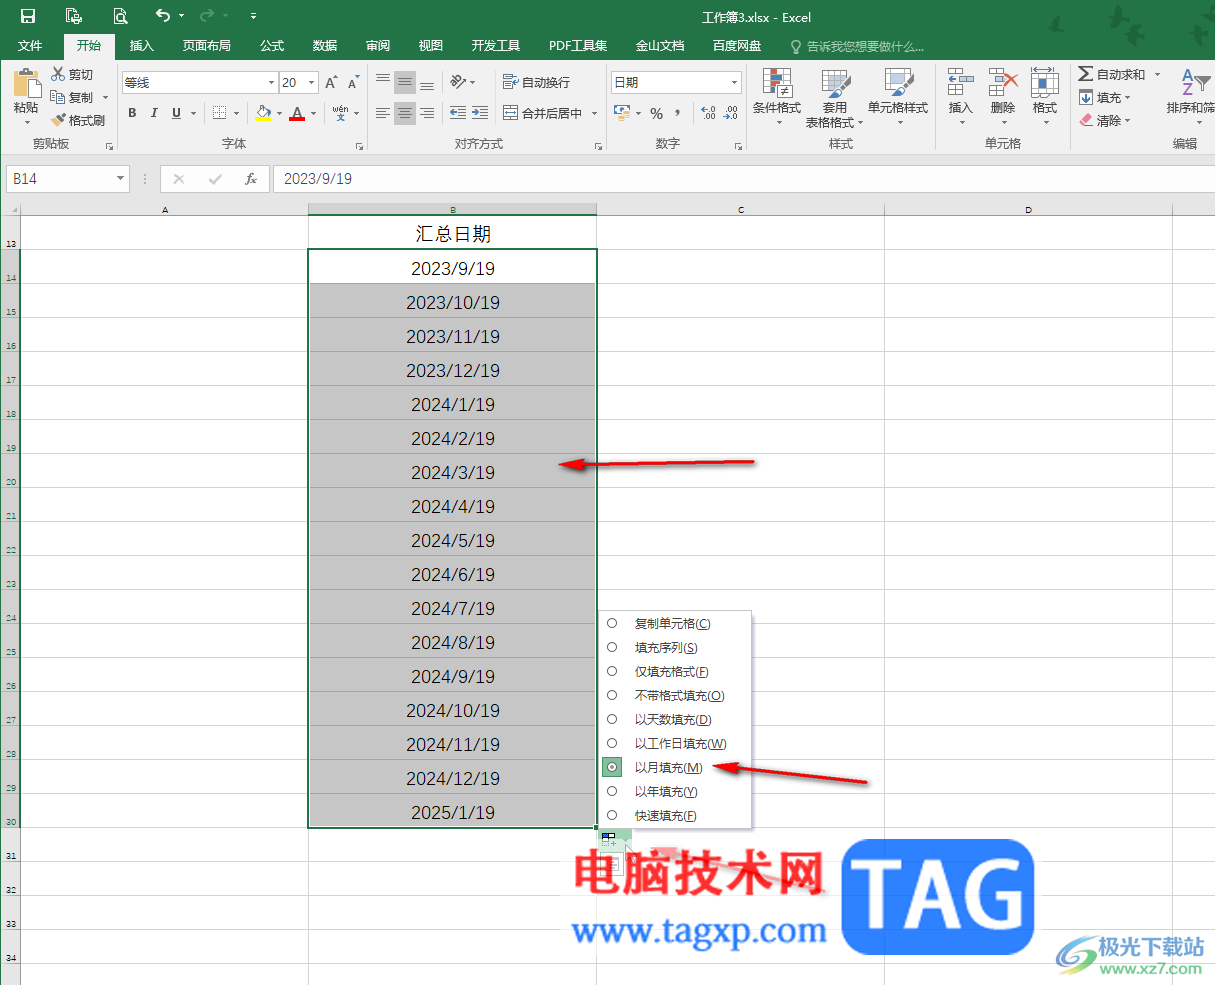Open the font size dropdown showing 20
1215x985 pixels.
pos(312,83)
